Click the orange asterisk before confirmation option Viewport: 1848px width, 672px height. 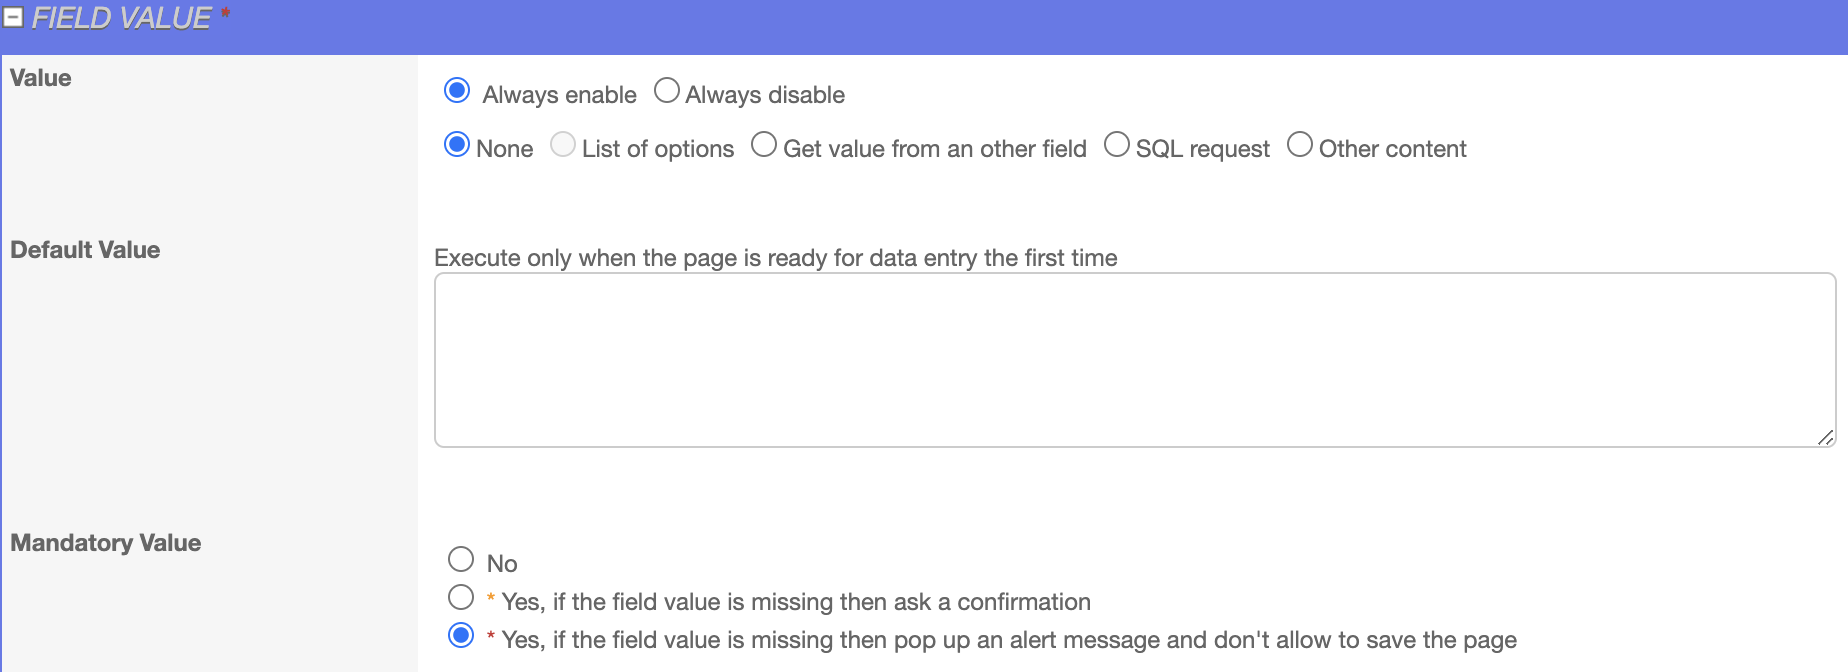tap(491, 599)
